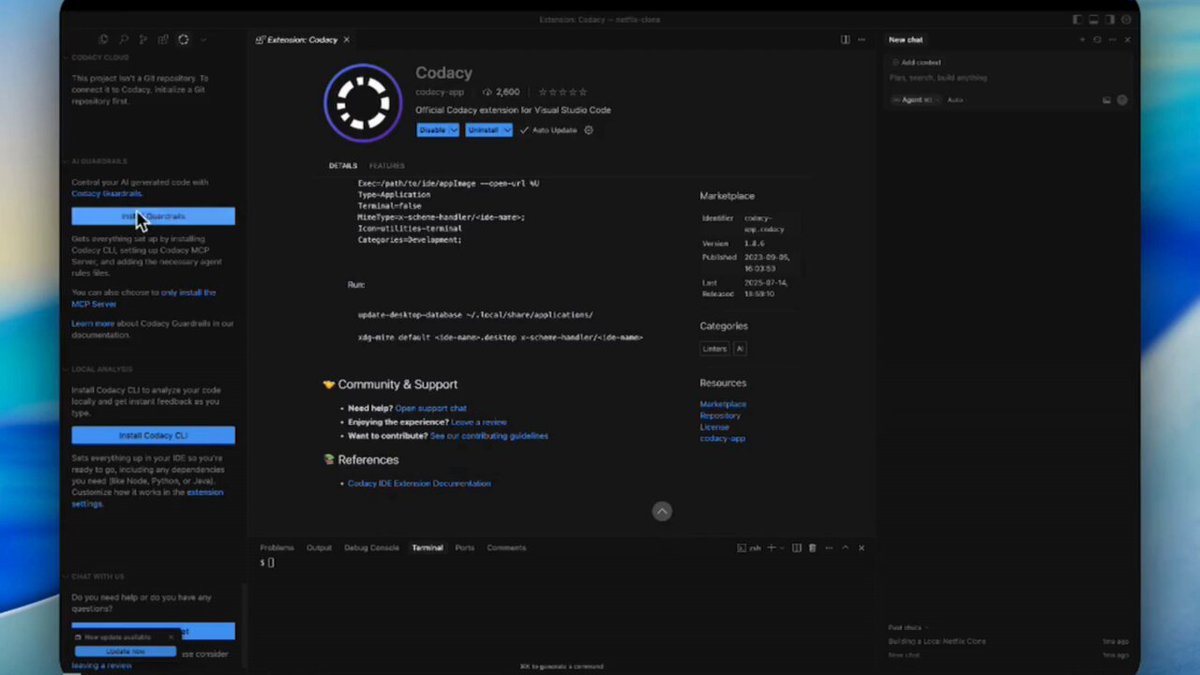Viewport: 1200px width, 675px height.
Task: Switch to the FEATURES tab
Action: (x=387, y=166)
